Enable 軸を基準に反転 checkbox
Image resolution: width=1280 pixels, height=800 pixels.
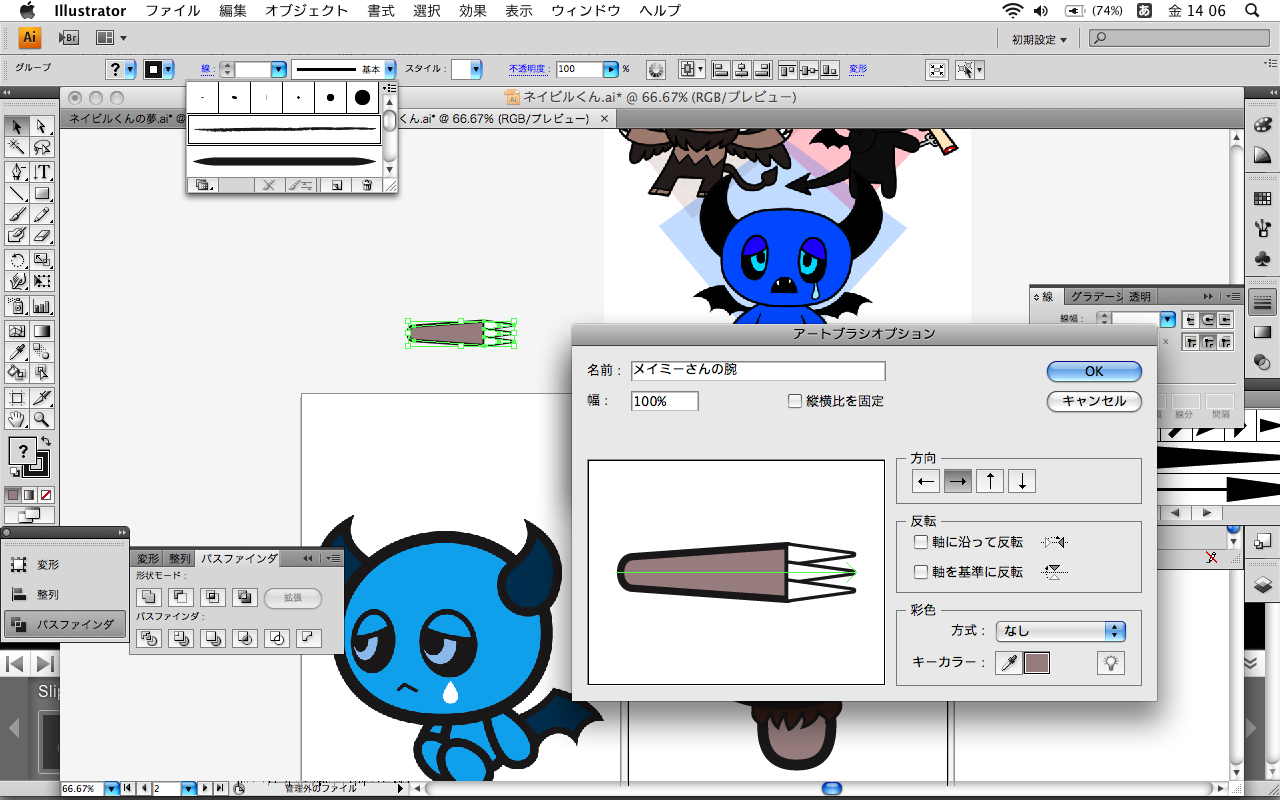click(922, 572)
